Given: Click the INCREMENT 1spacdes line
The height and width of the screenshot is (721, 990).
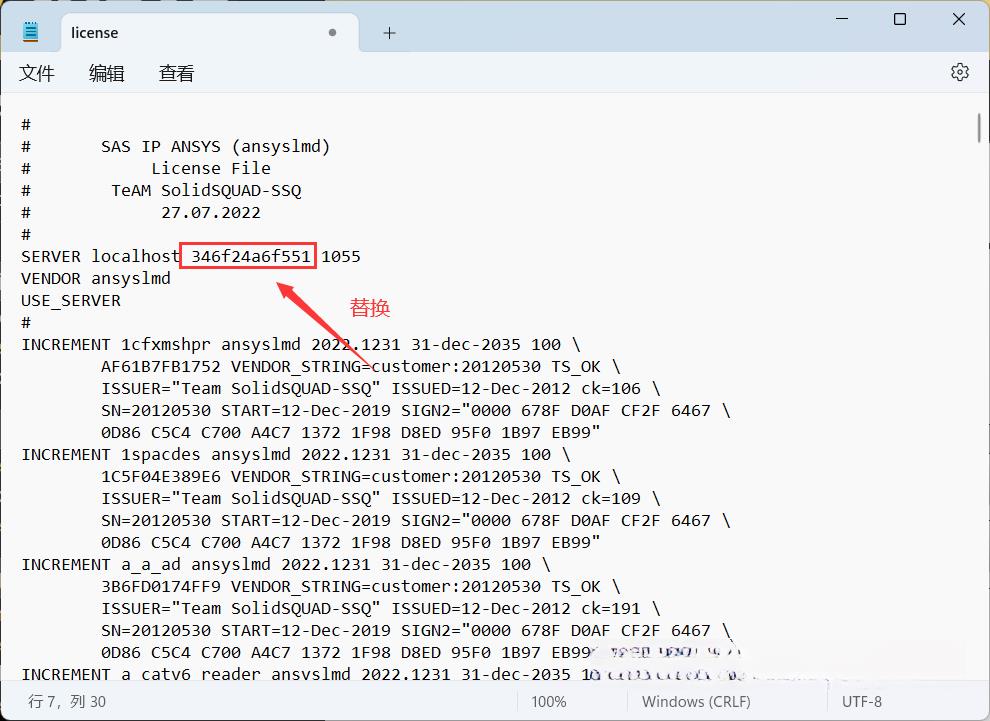Looking at the screenshot, I should click(x=295, y=455).
